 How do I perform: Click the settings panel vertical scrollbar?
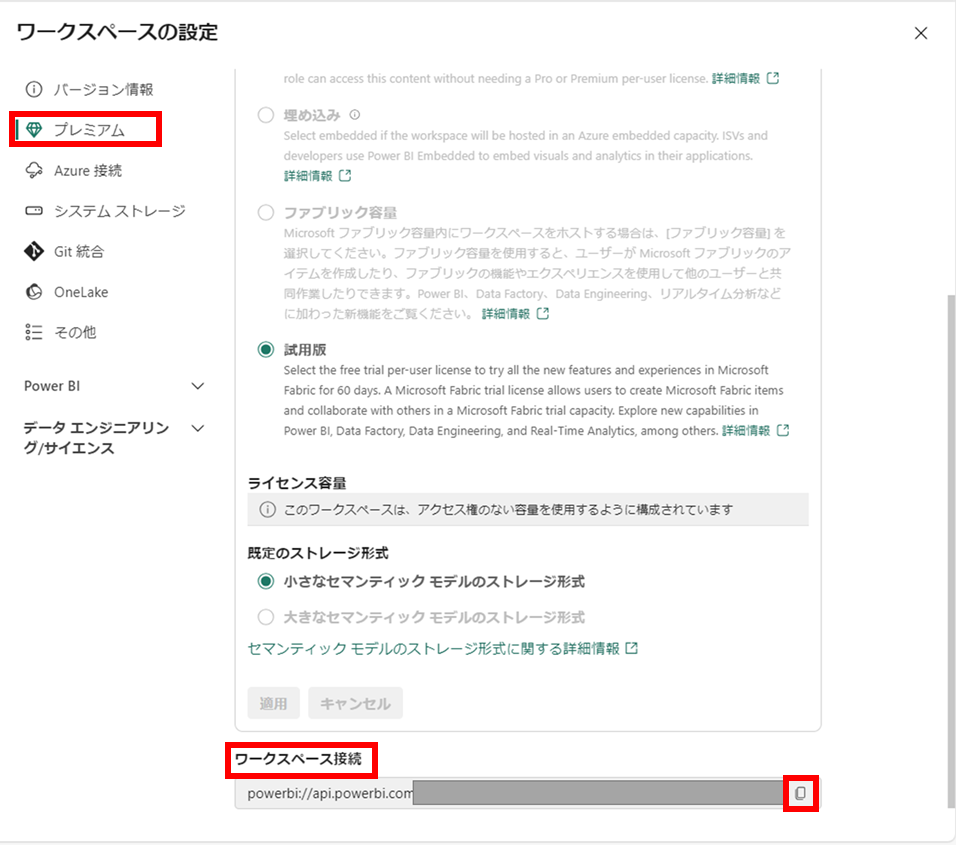951,551
